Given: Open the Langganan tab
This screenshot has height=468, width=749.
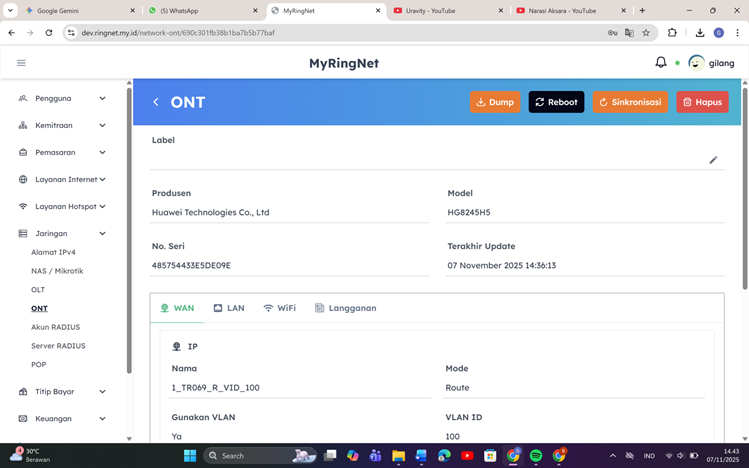Looking at the screenshot, I should (x=345, y=308).
